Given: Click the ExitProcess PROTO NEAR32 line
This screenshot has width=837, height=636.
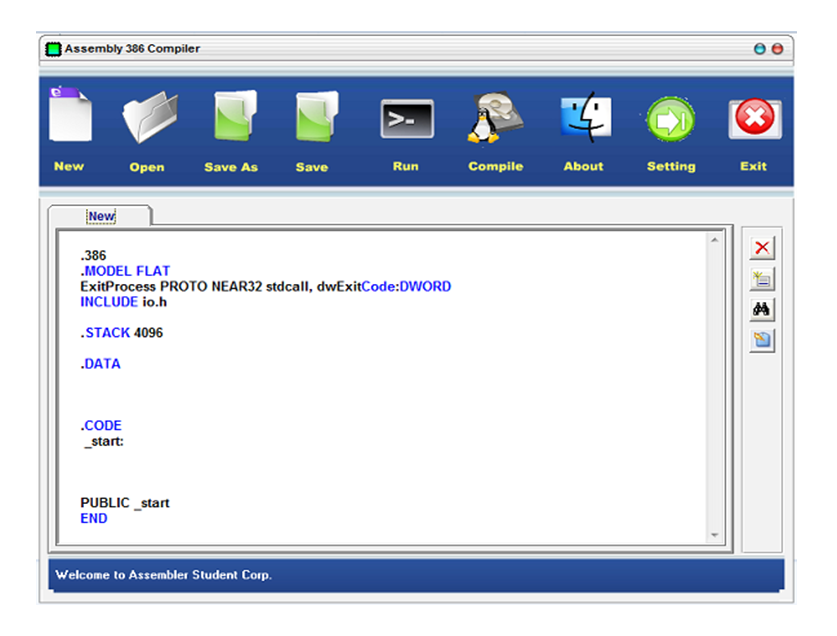Looking at the screenshot, I should [265, 286].
